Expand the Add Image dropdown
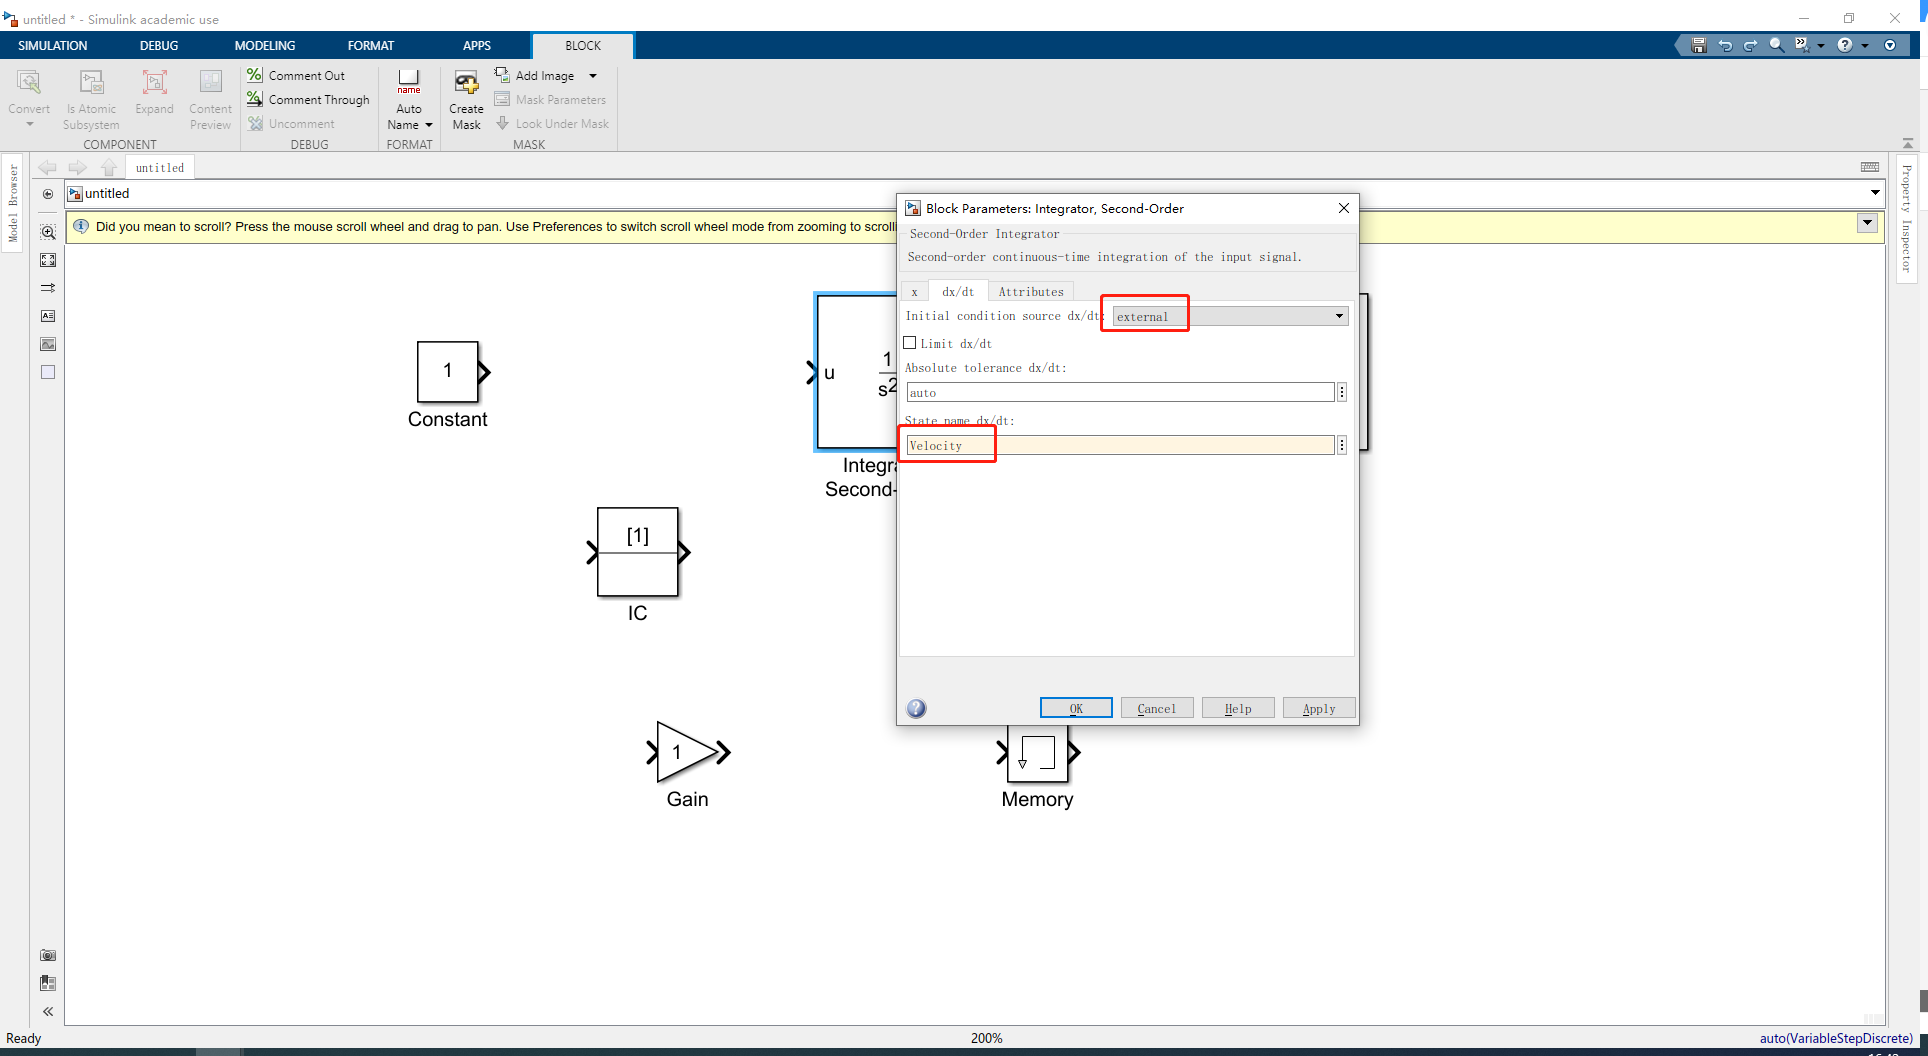 pos(592,75)
